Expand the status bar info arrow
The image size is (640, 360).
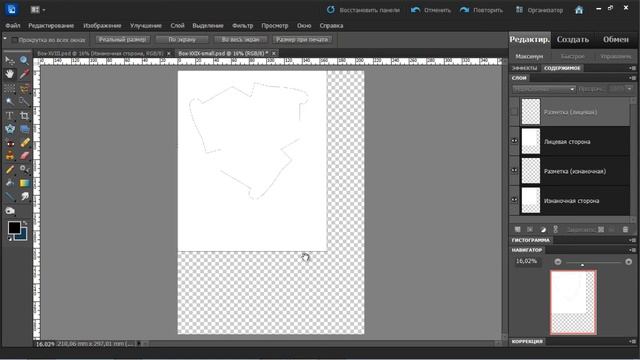pyautogui.click(x=139, y=344)
